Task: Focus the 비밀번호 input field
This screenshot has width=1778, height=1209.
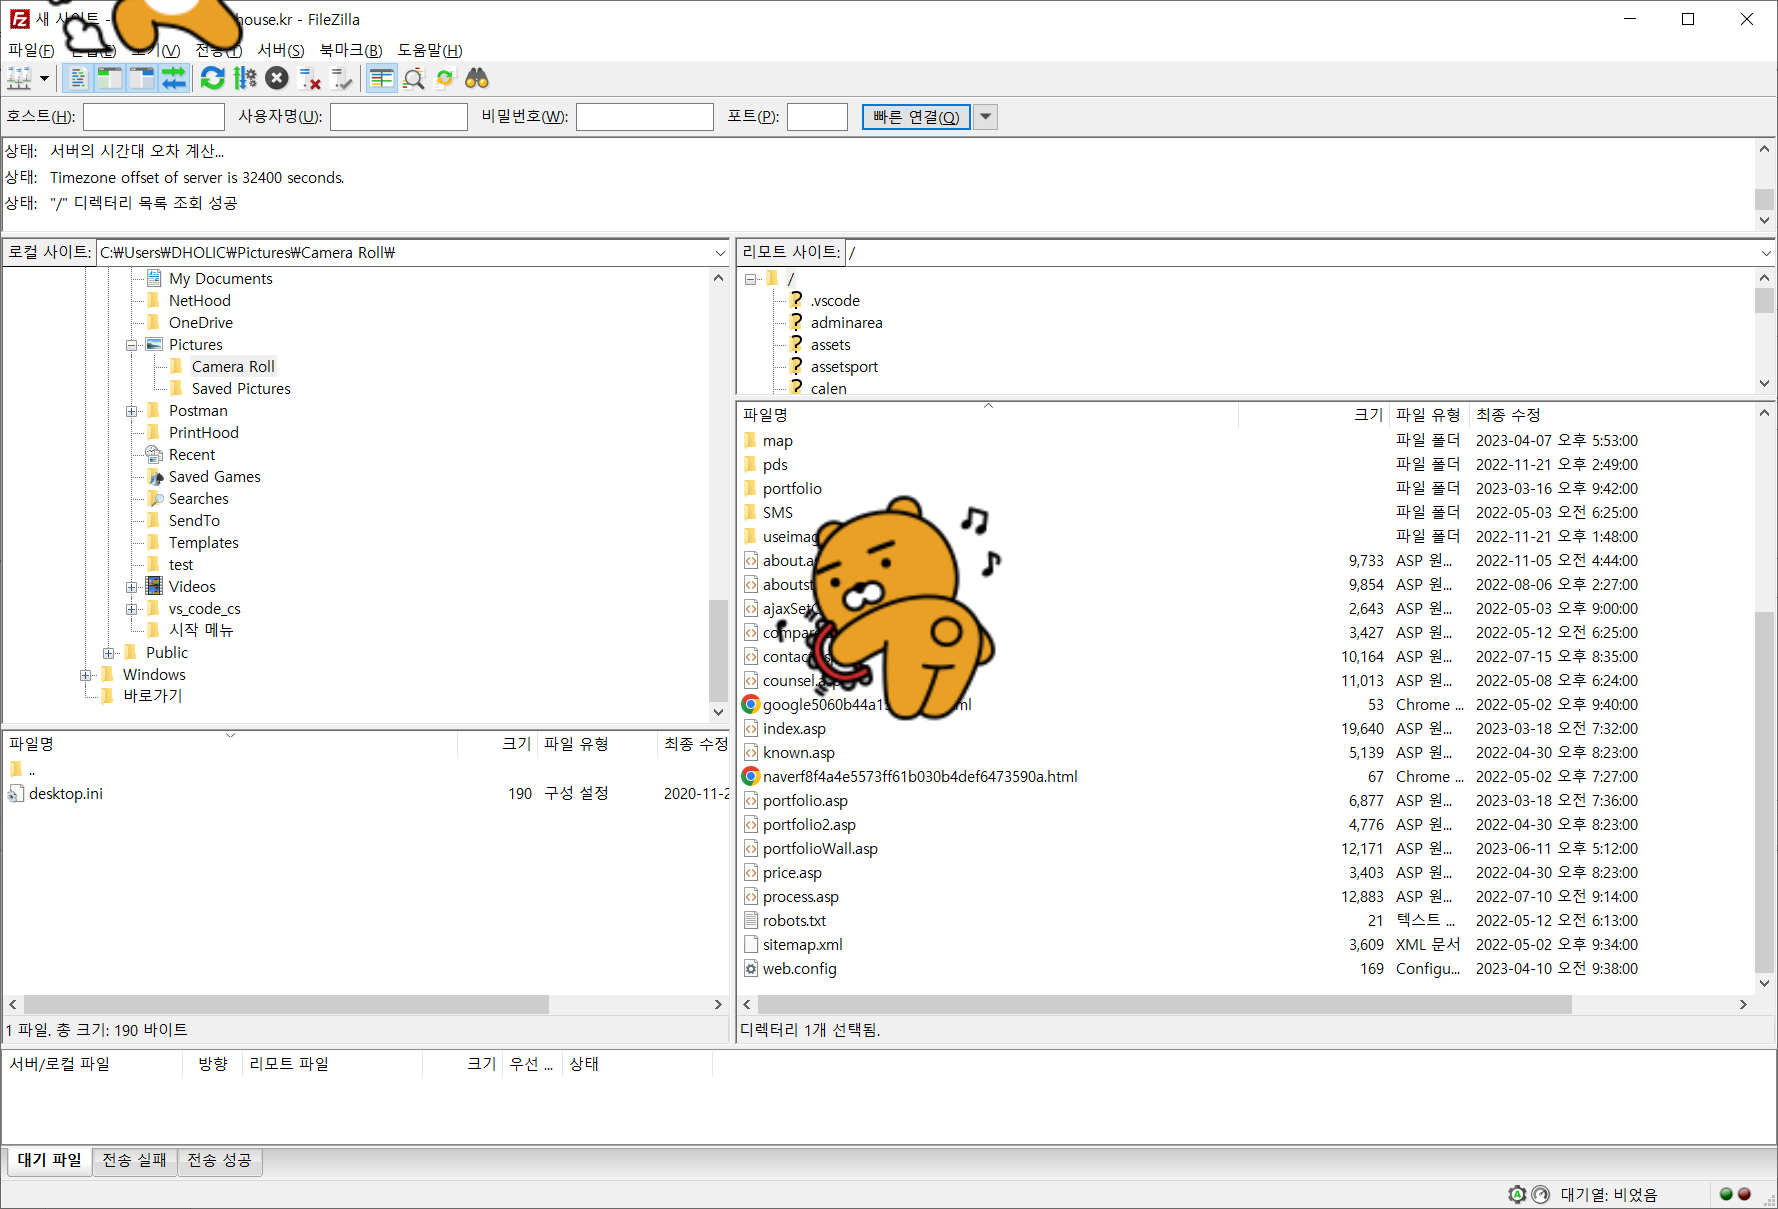Action: click(x=645, y=117)
